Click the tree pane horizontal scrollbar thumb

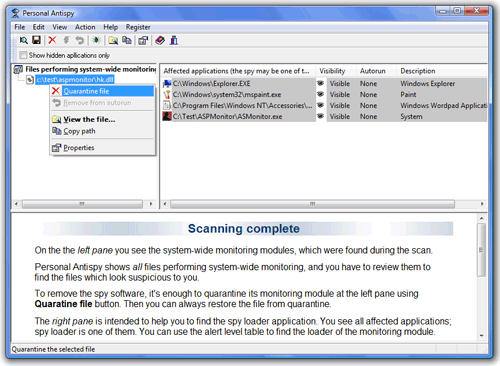(x=82, y=204)
